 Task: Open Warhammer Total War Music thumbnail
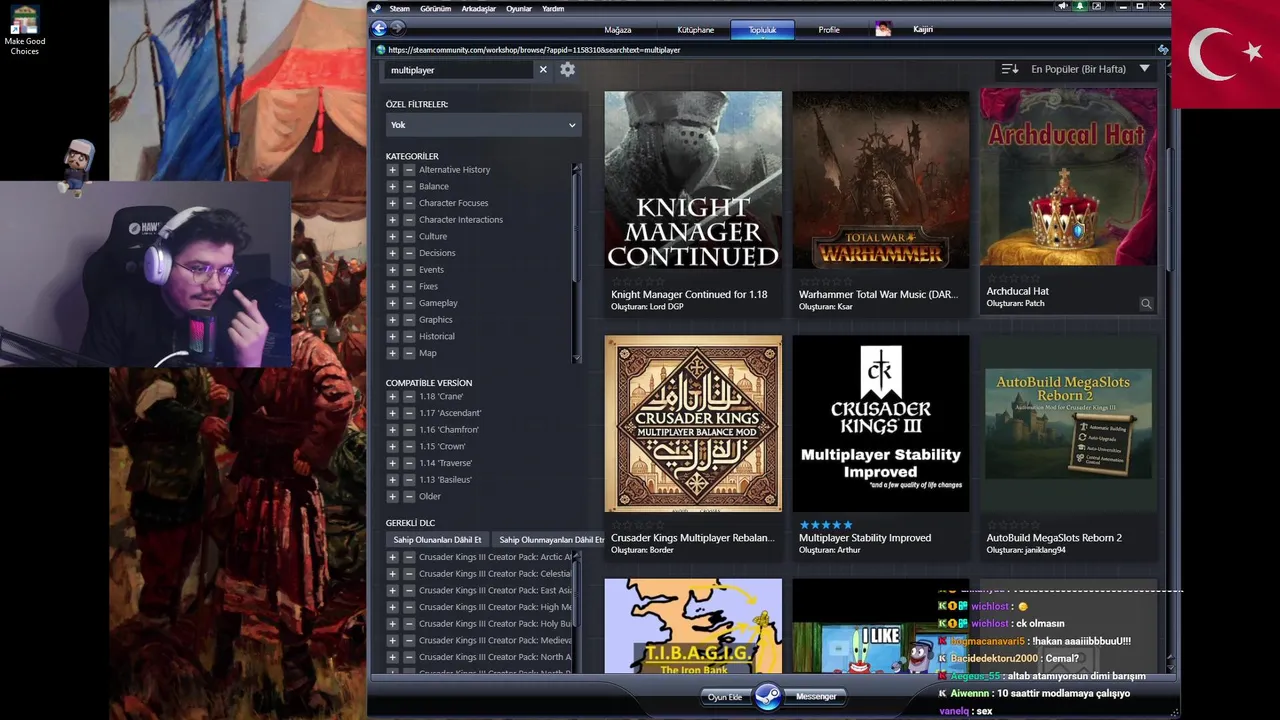tap(881, 179)
